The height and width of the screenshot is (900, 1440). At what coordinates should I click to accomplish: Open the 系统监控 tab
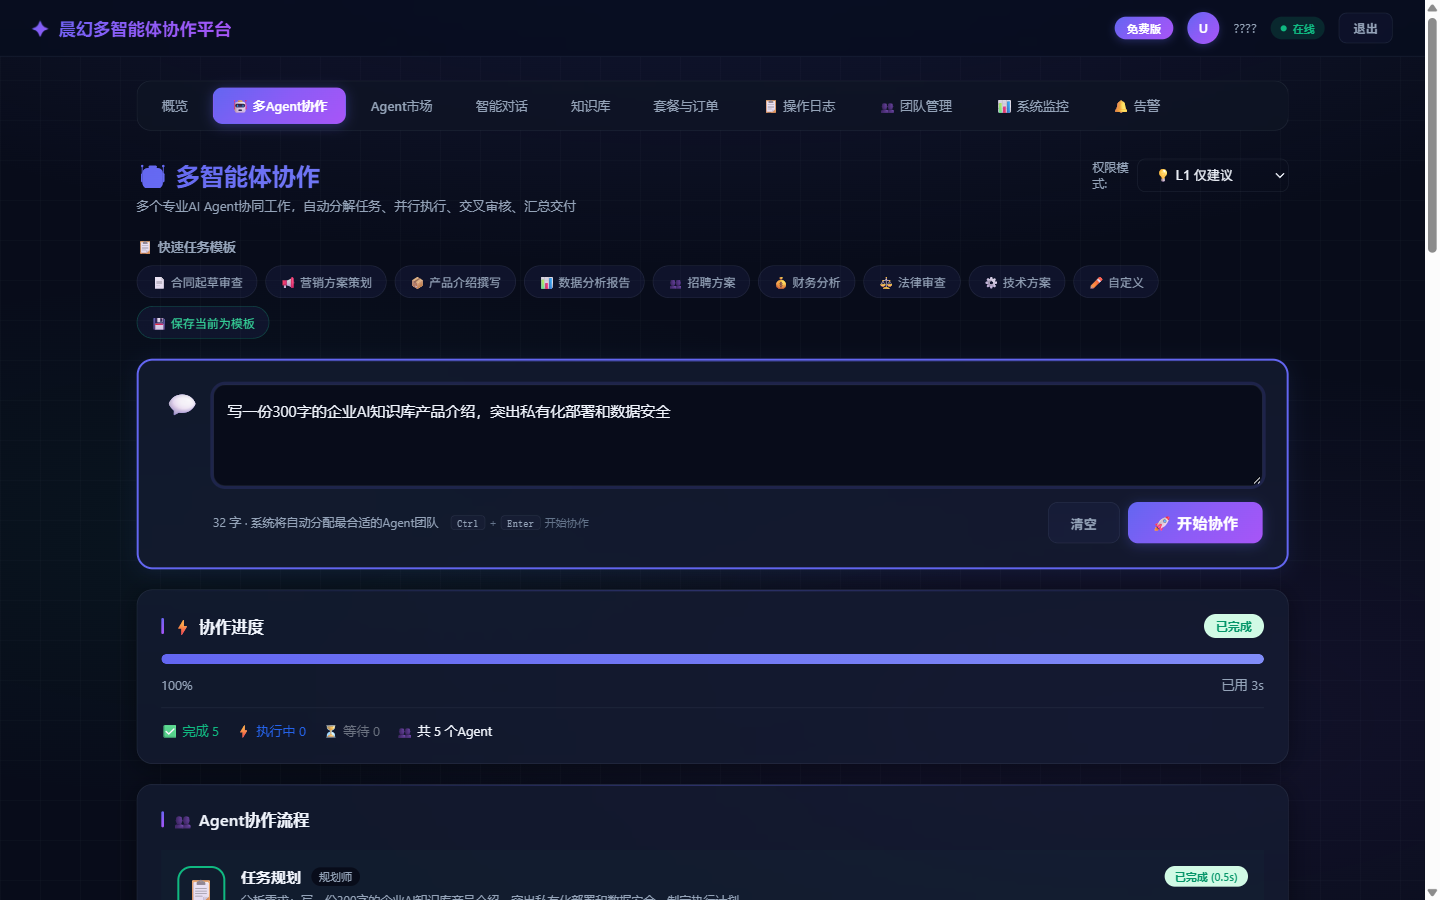1033,106
